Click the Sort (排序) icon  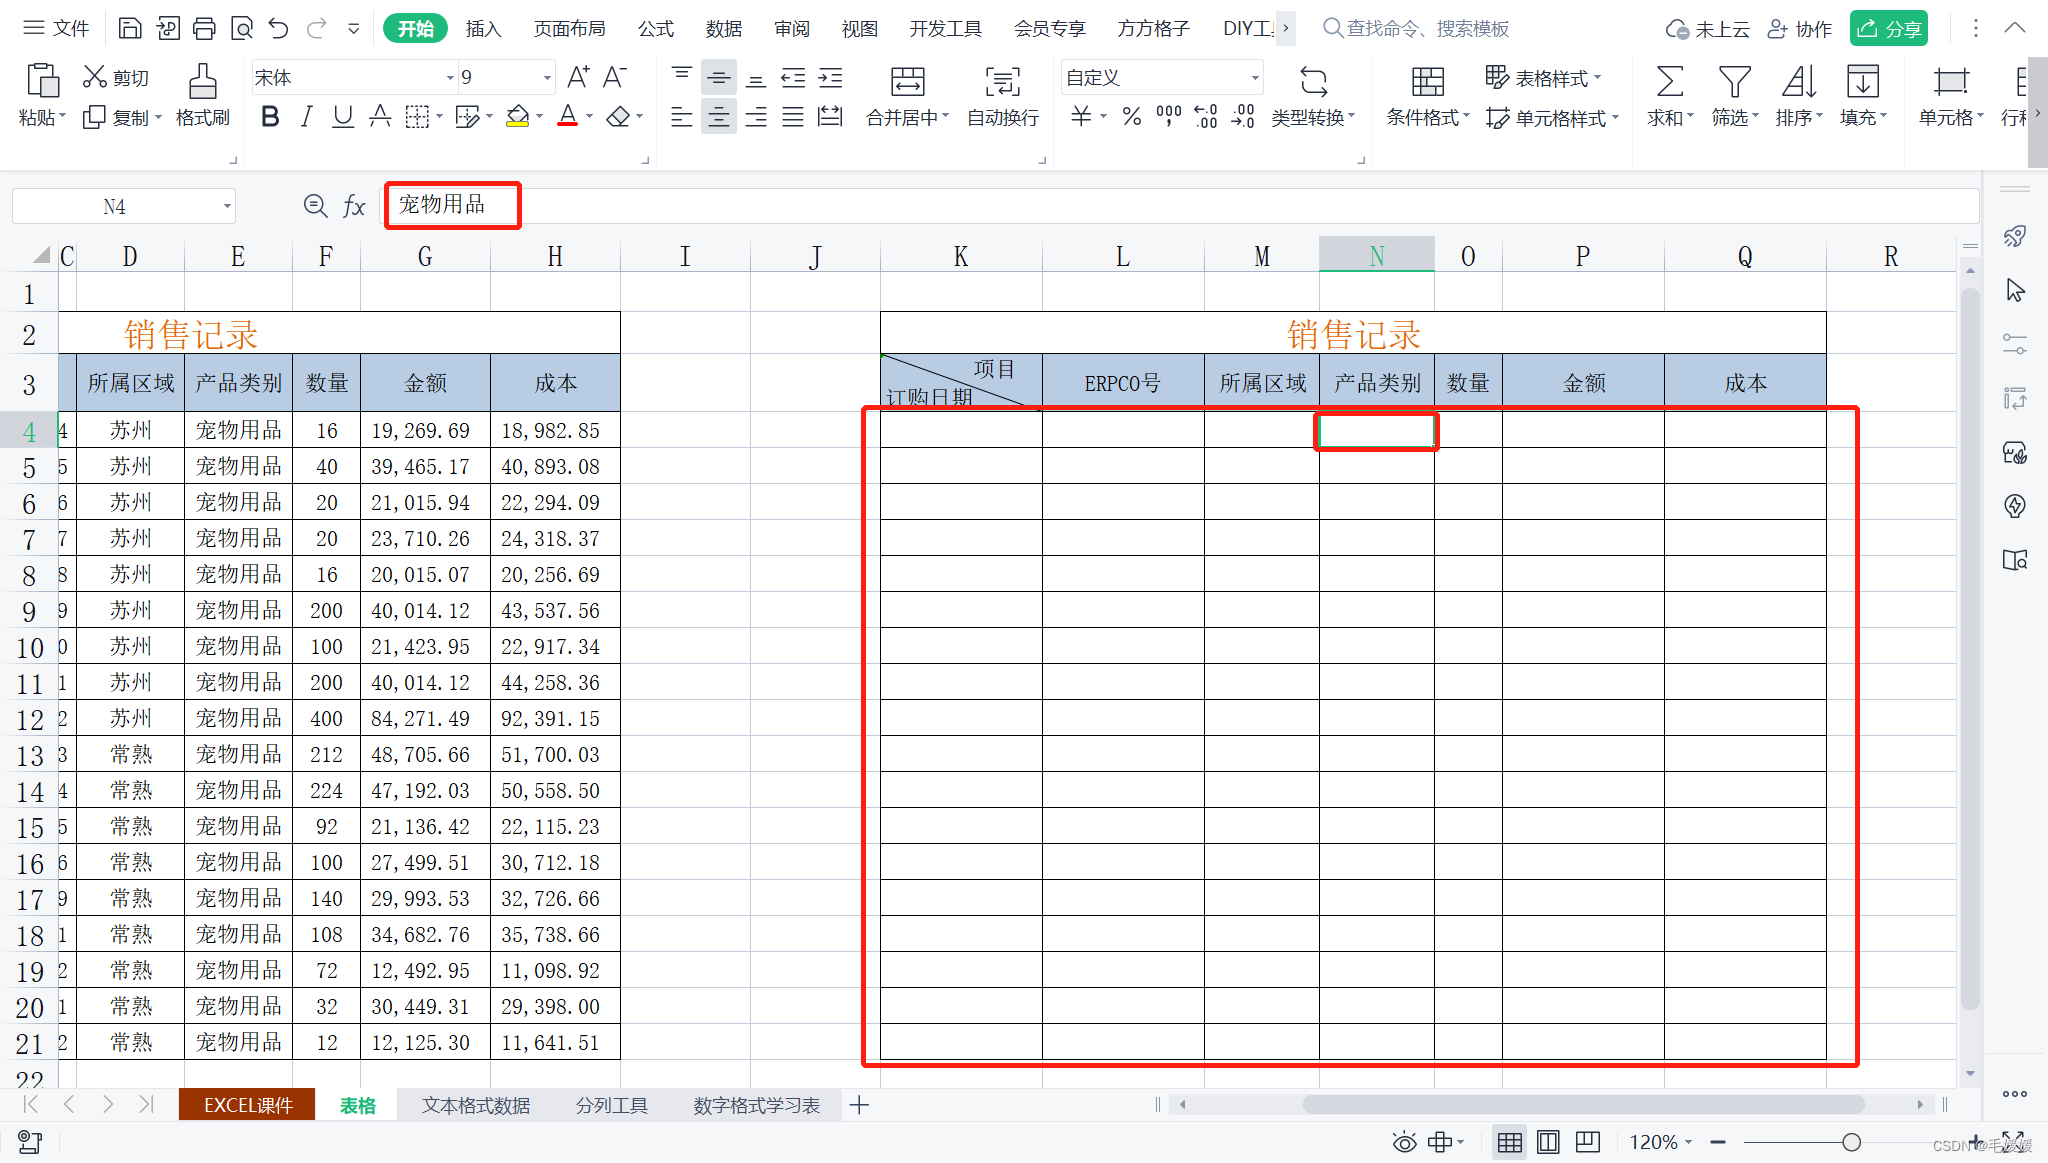[x=1798, y=83]
